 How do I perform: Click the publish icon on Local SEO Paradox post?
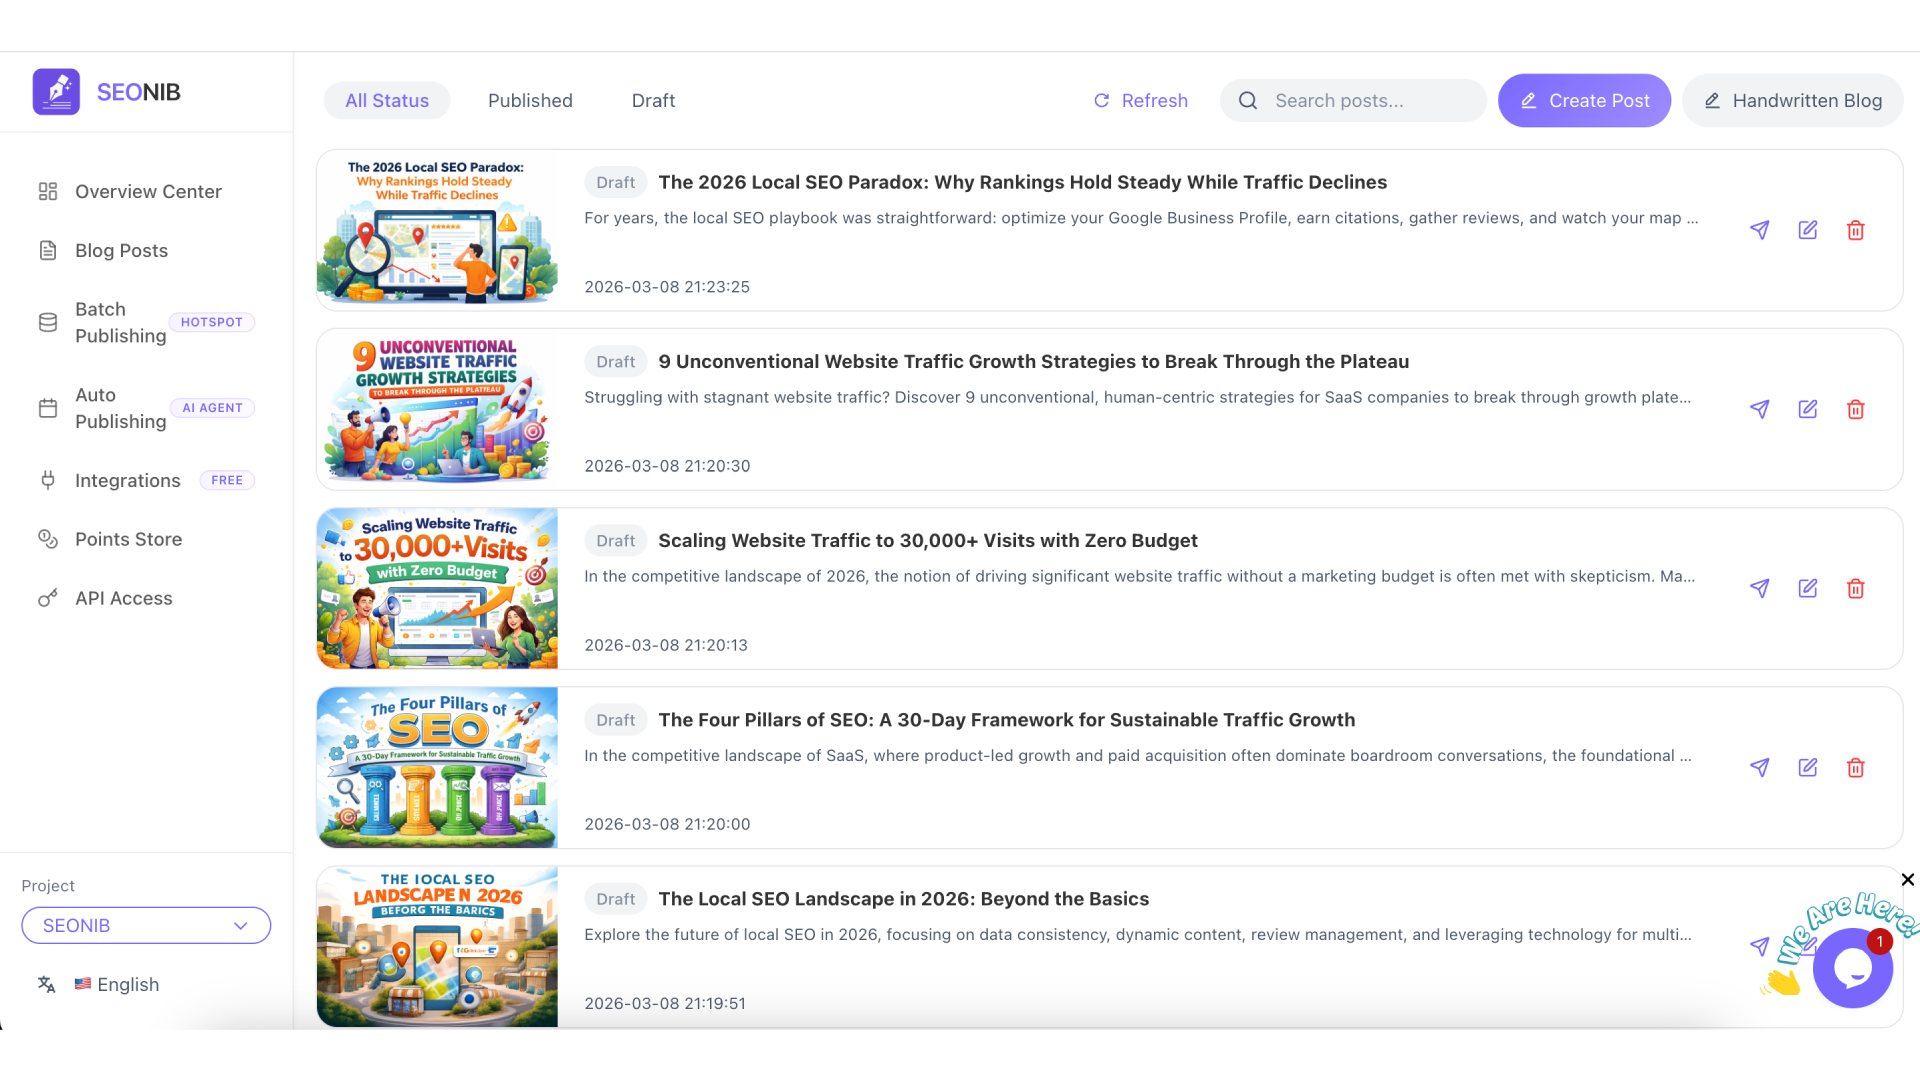(1759, 230)
